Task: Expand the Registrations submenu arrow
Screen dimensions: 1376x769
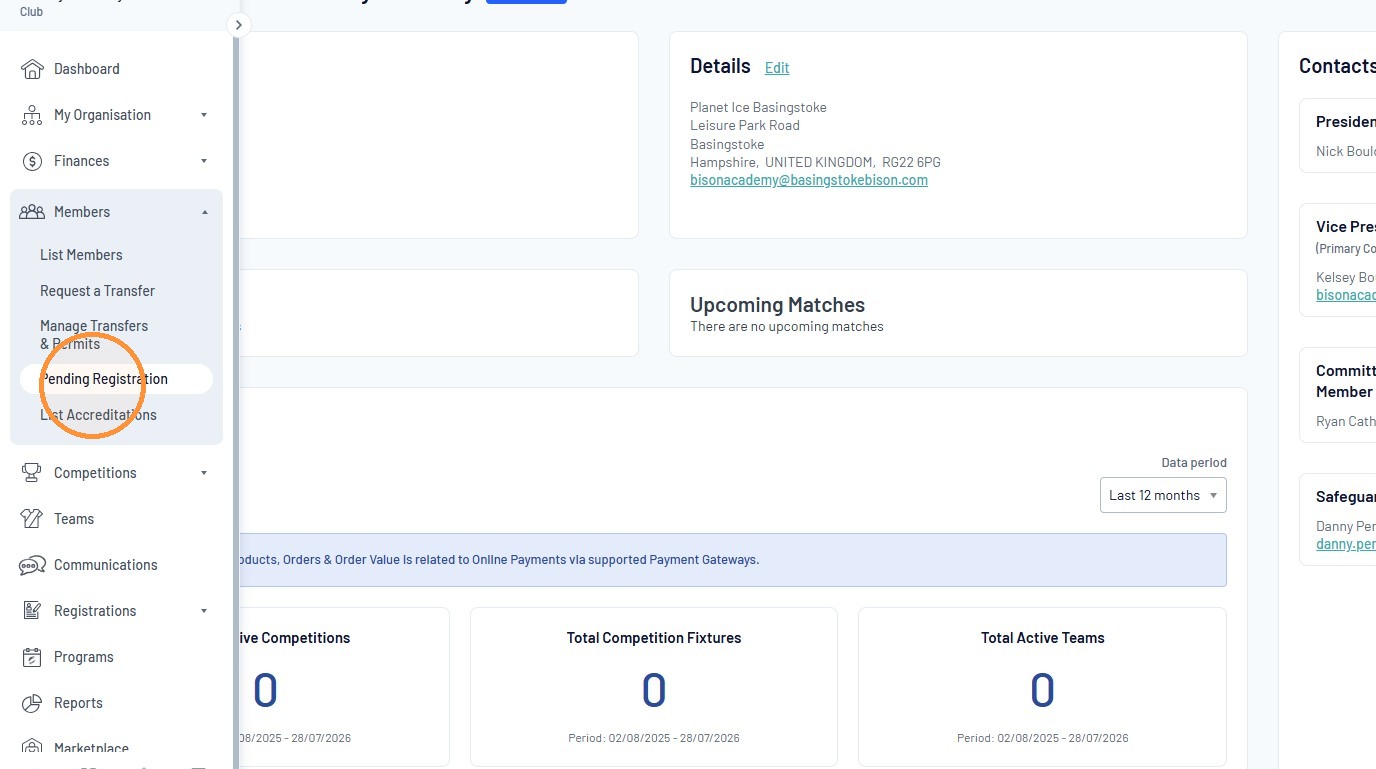Action: 204,611
